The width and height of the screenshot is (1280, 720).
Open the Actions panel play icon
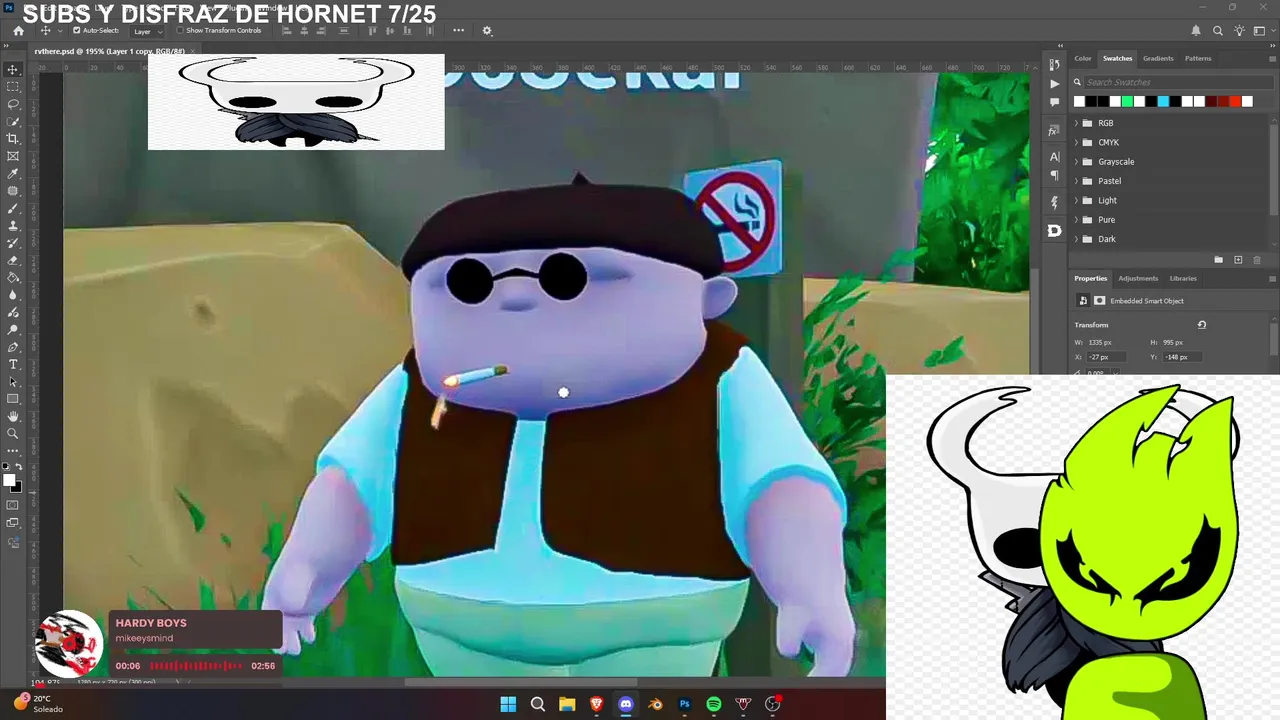coord(1054,84)
